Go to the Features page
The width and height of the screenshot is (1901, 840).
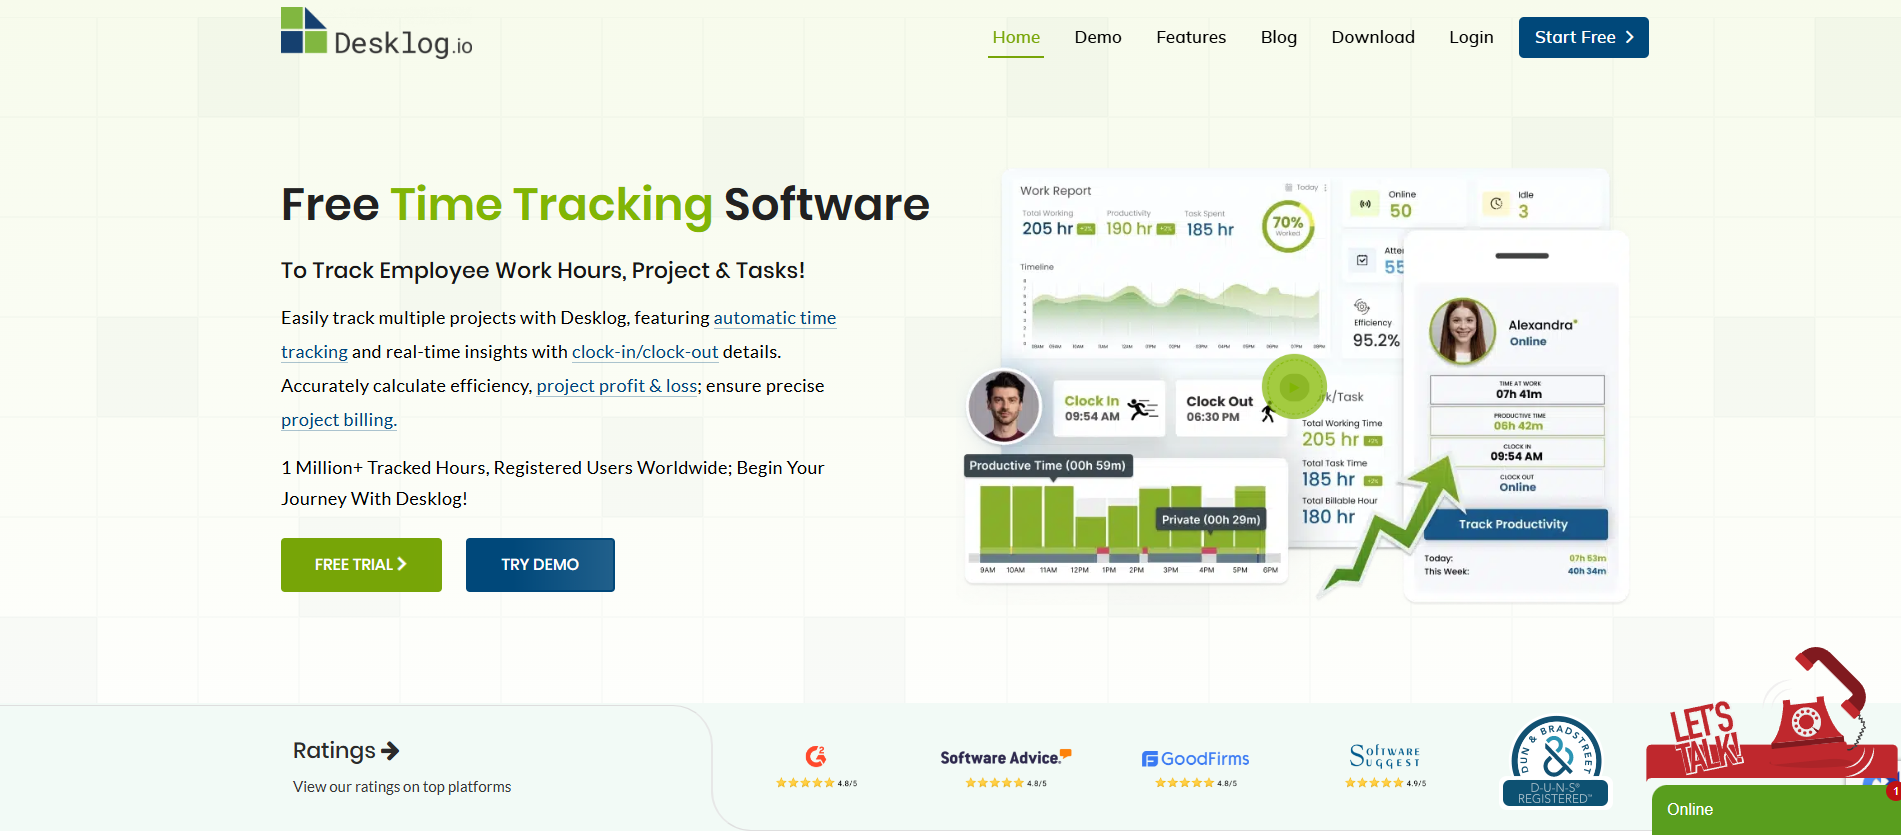pos(1191,37)
